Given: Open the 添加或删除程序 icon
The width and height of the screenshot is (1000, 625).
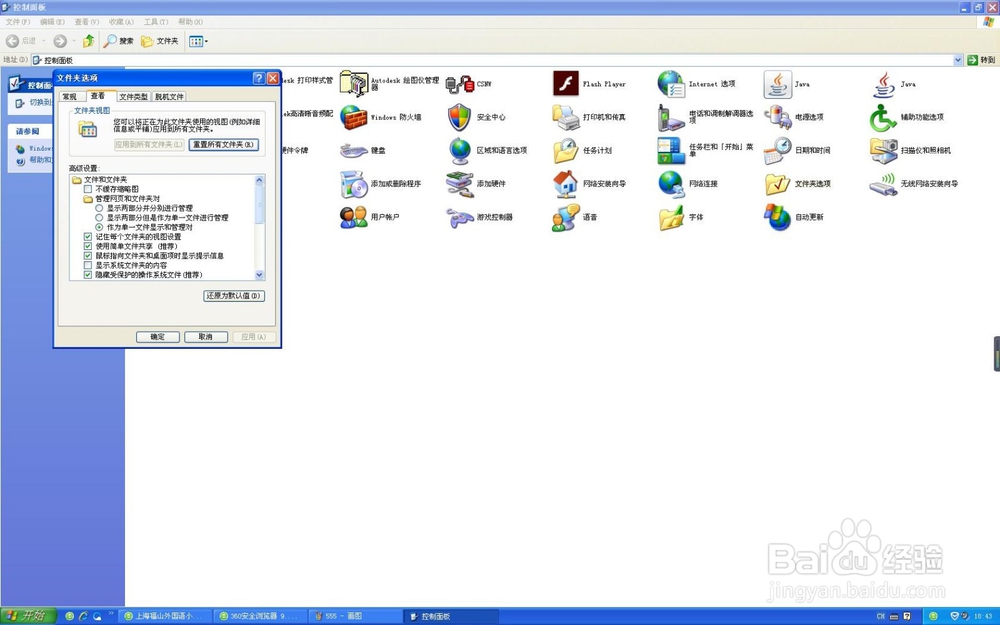Looking at the screenshot, I should pyautogui.click(x=353, y=184).
